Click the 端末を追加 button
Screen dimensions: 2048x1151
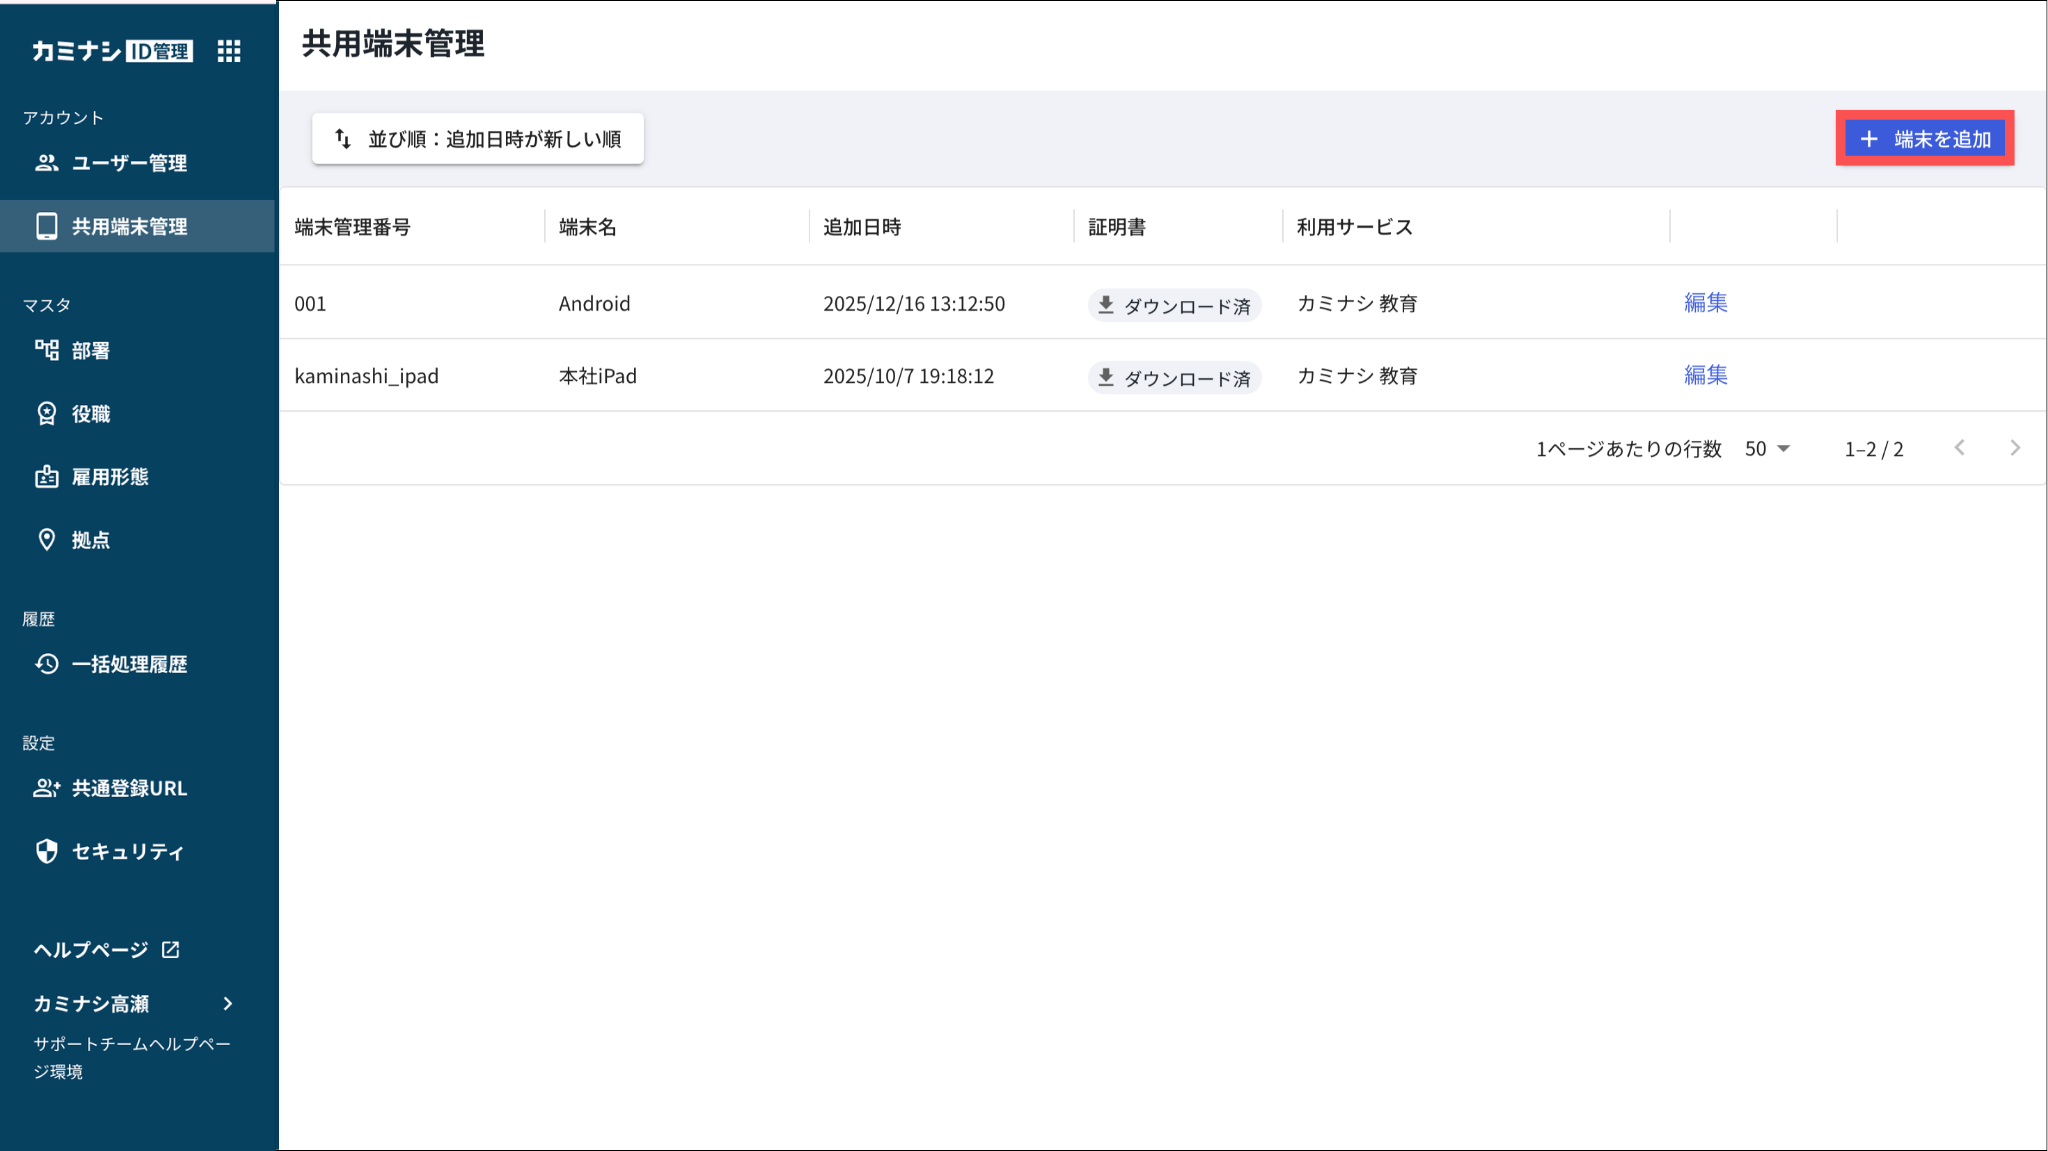(1924, 139)
